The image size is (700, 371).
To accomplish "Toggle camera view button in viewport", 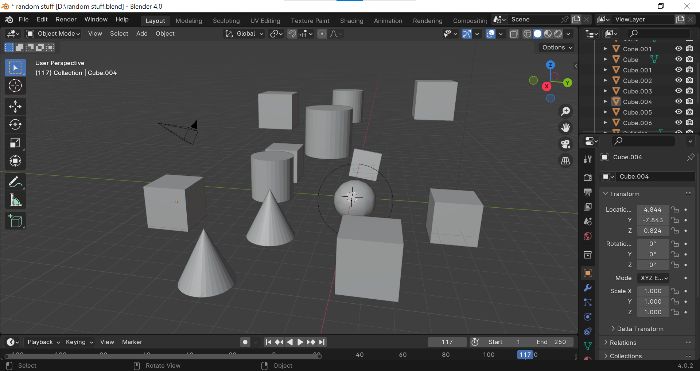I will pyautogui.click(x=565, y=144).
